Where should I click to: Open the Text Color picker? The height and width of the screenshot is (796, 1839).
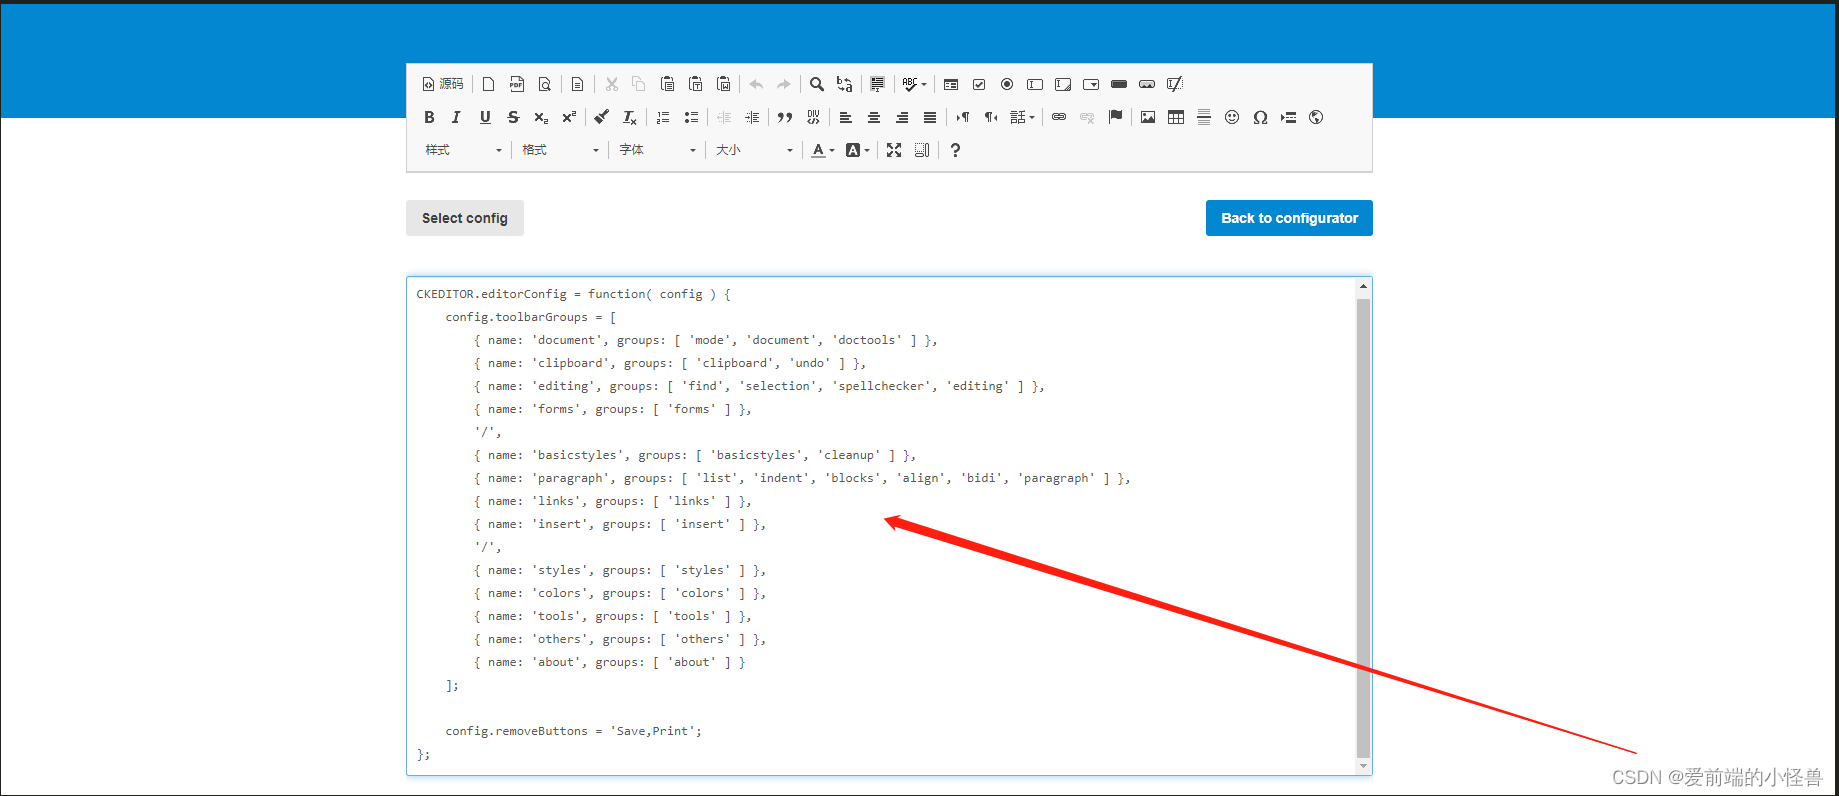823,150
